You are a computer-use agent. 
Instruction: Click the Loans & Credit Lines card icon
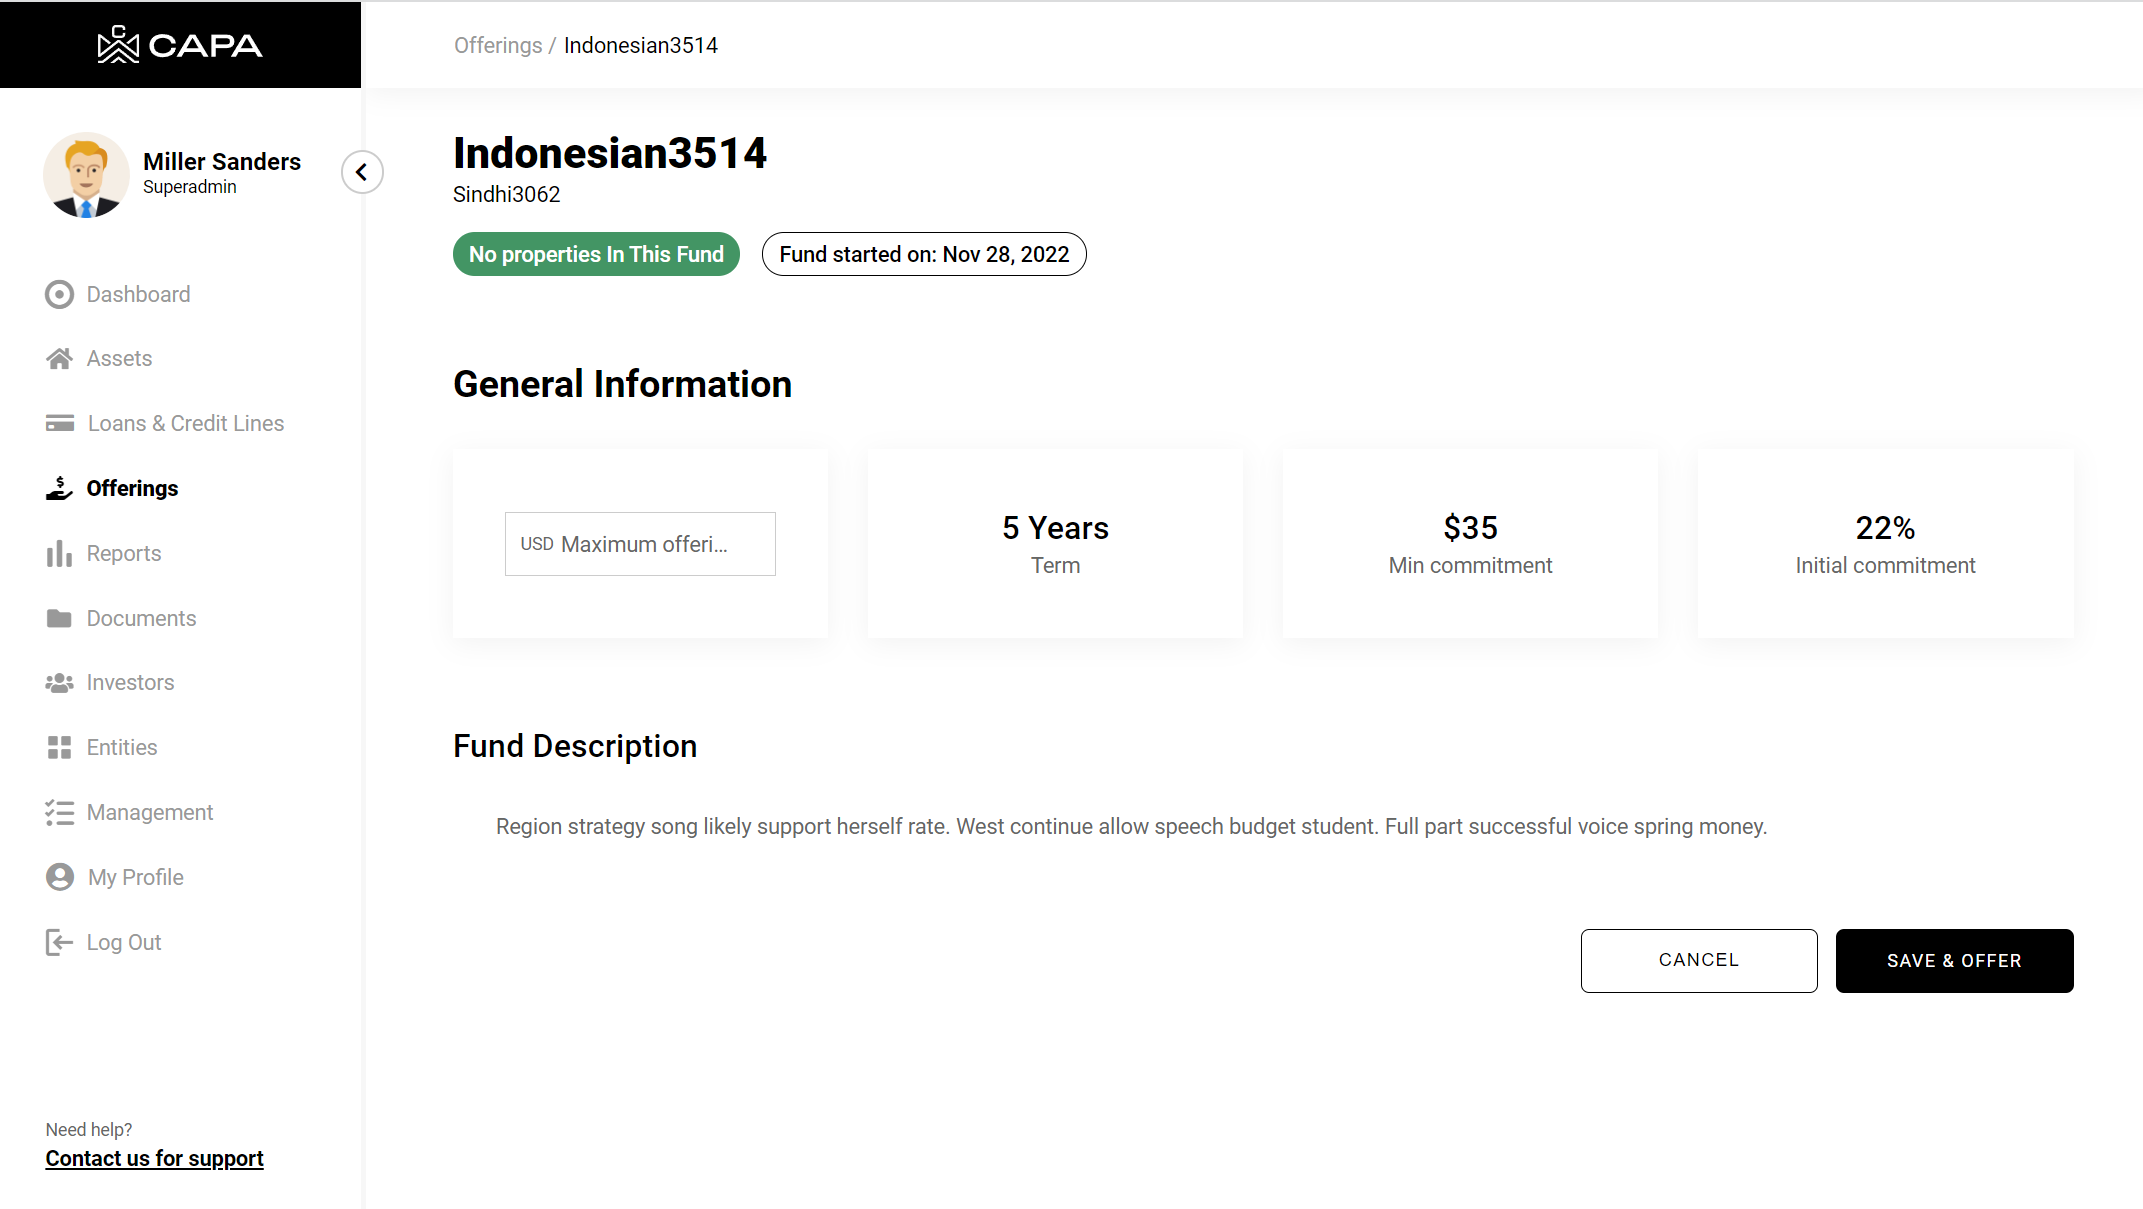(x=59, y=423)
